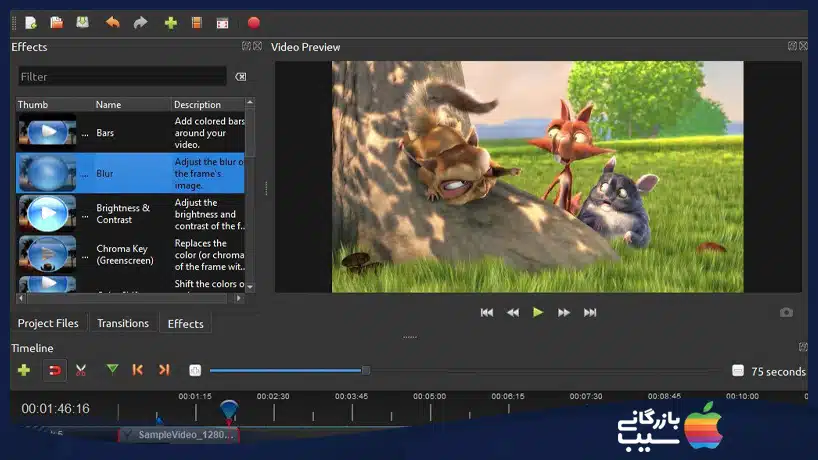Select the Blur effect thumbnail
This screenshot has width=818, height=460.
[x=46, y=173]
